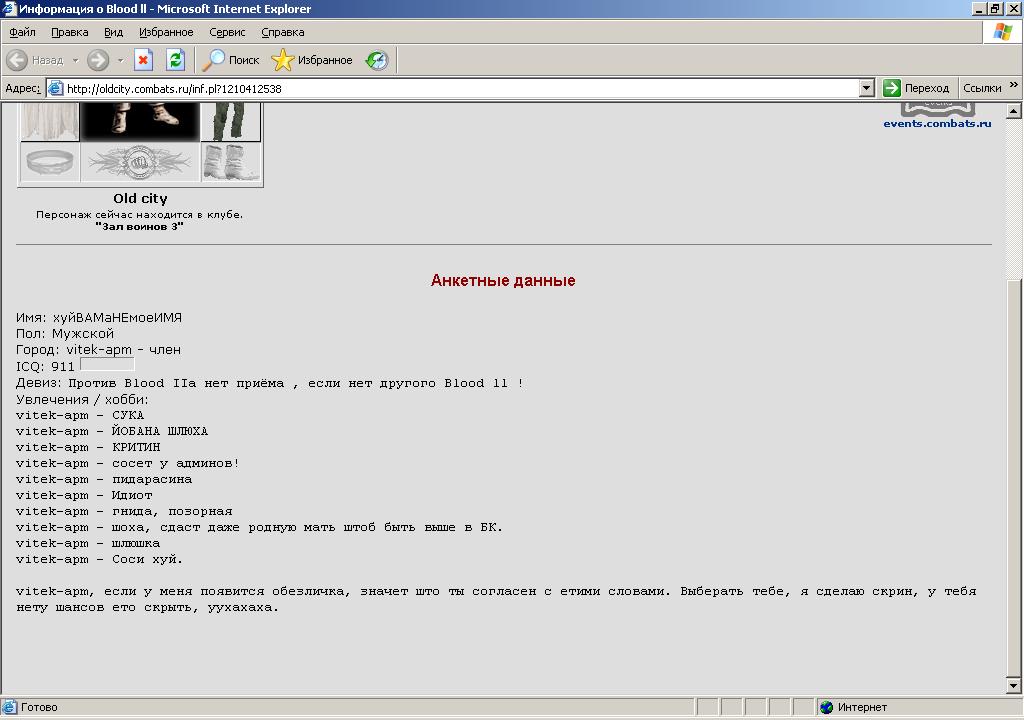Open Search with the Поиск magnifier icon
This screenshot has width=1024, height=720.
pyautogui.click(x=214, y=60)
